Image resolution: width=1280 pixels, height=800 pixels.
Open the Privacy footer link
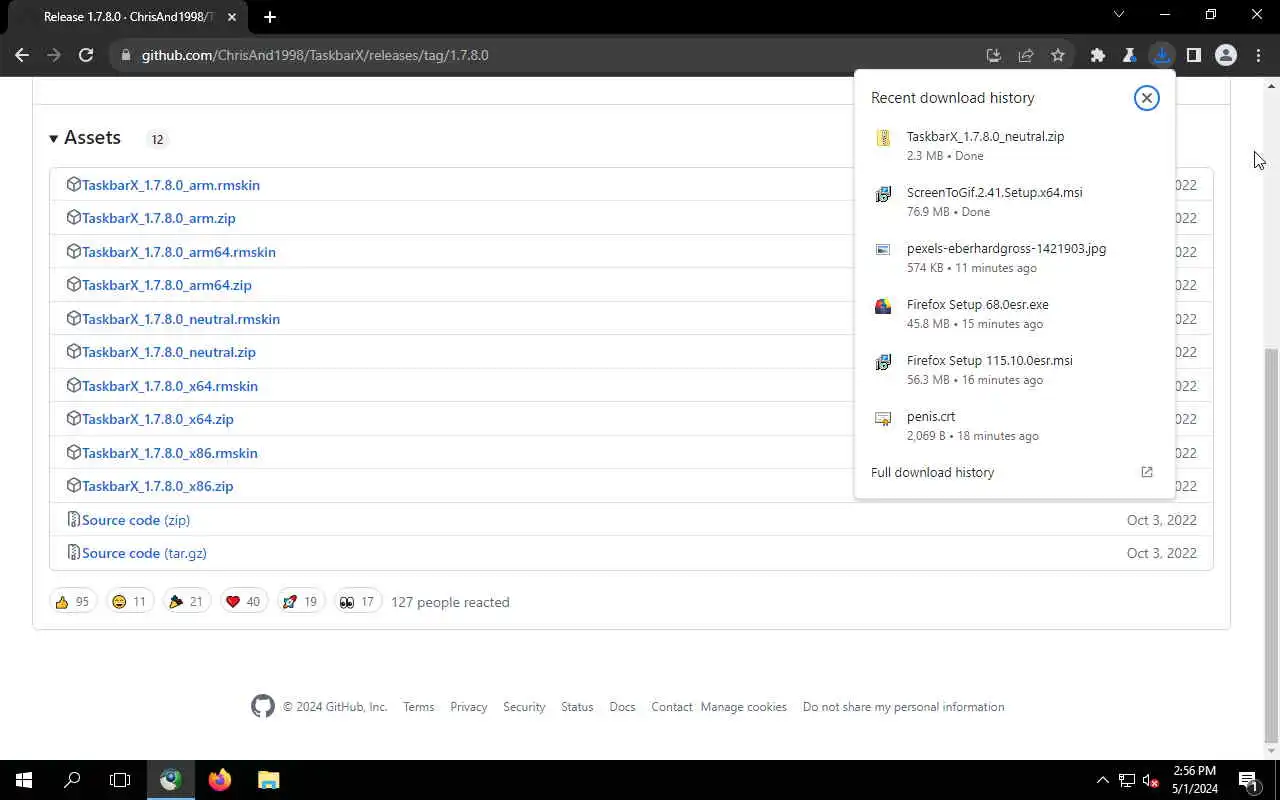coord(468,706)
